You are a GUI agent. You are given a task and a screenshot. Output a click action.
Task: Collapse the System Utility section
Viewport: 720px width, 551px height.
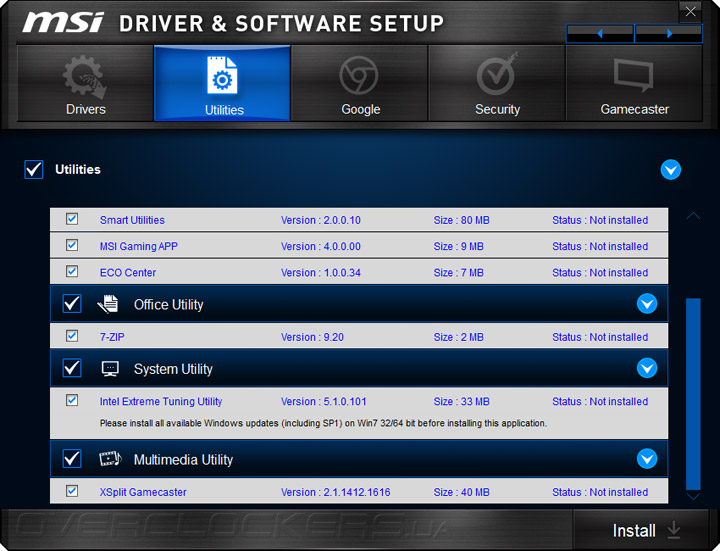(647, 369)
